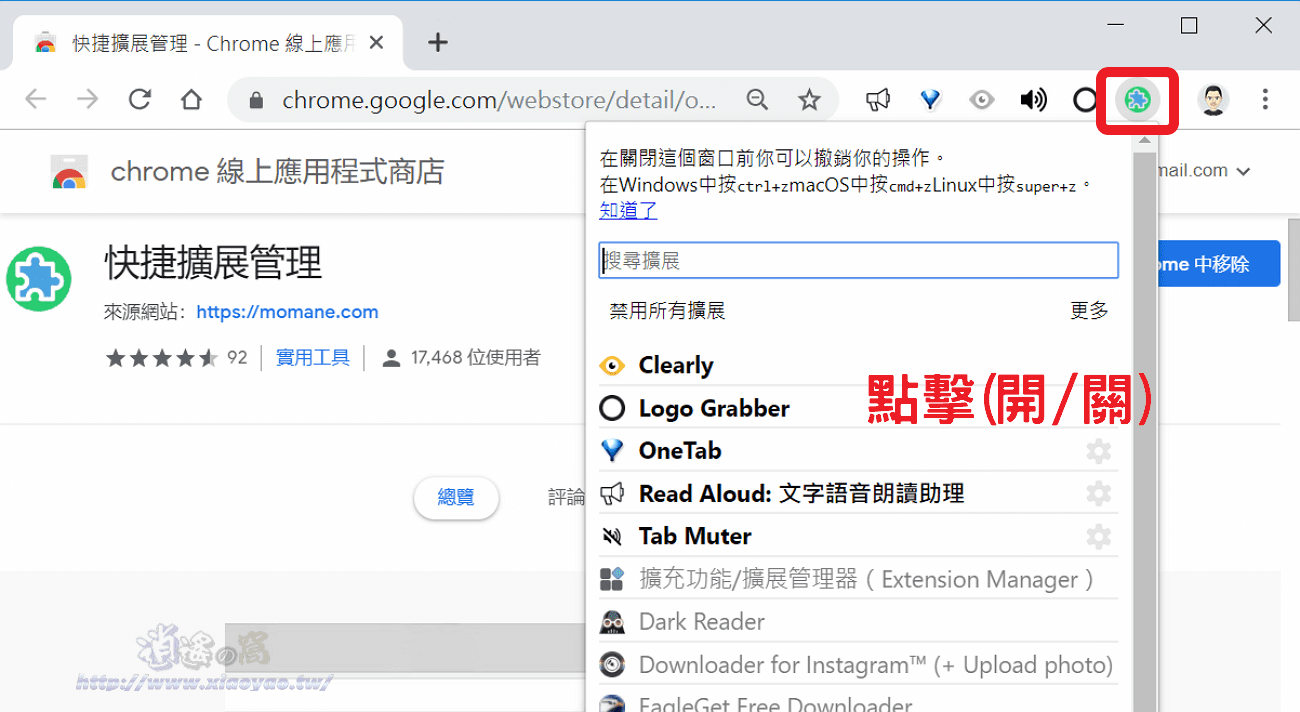Click the zoom magnifier in address bar
The width and height of the screenshot is (1300, 712).
(758, 99)
